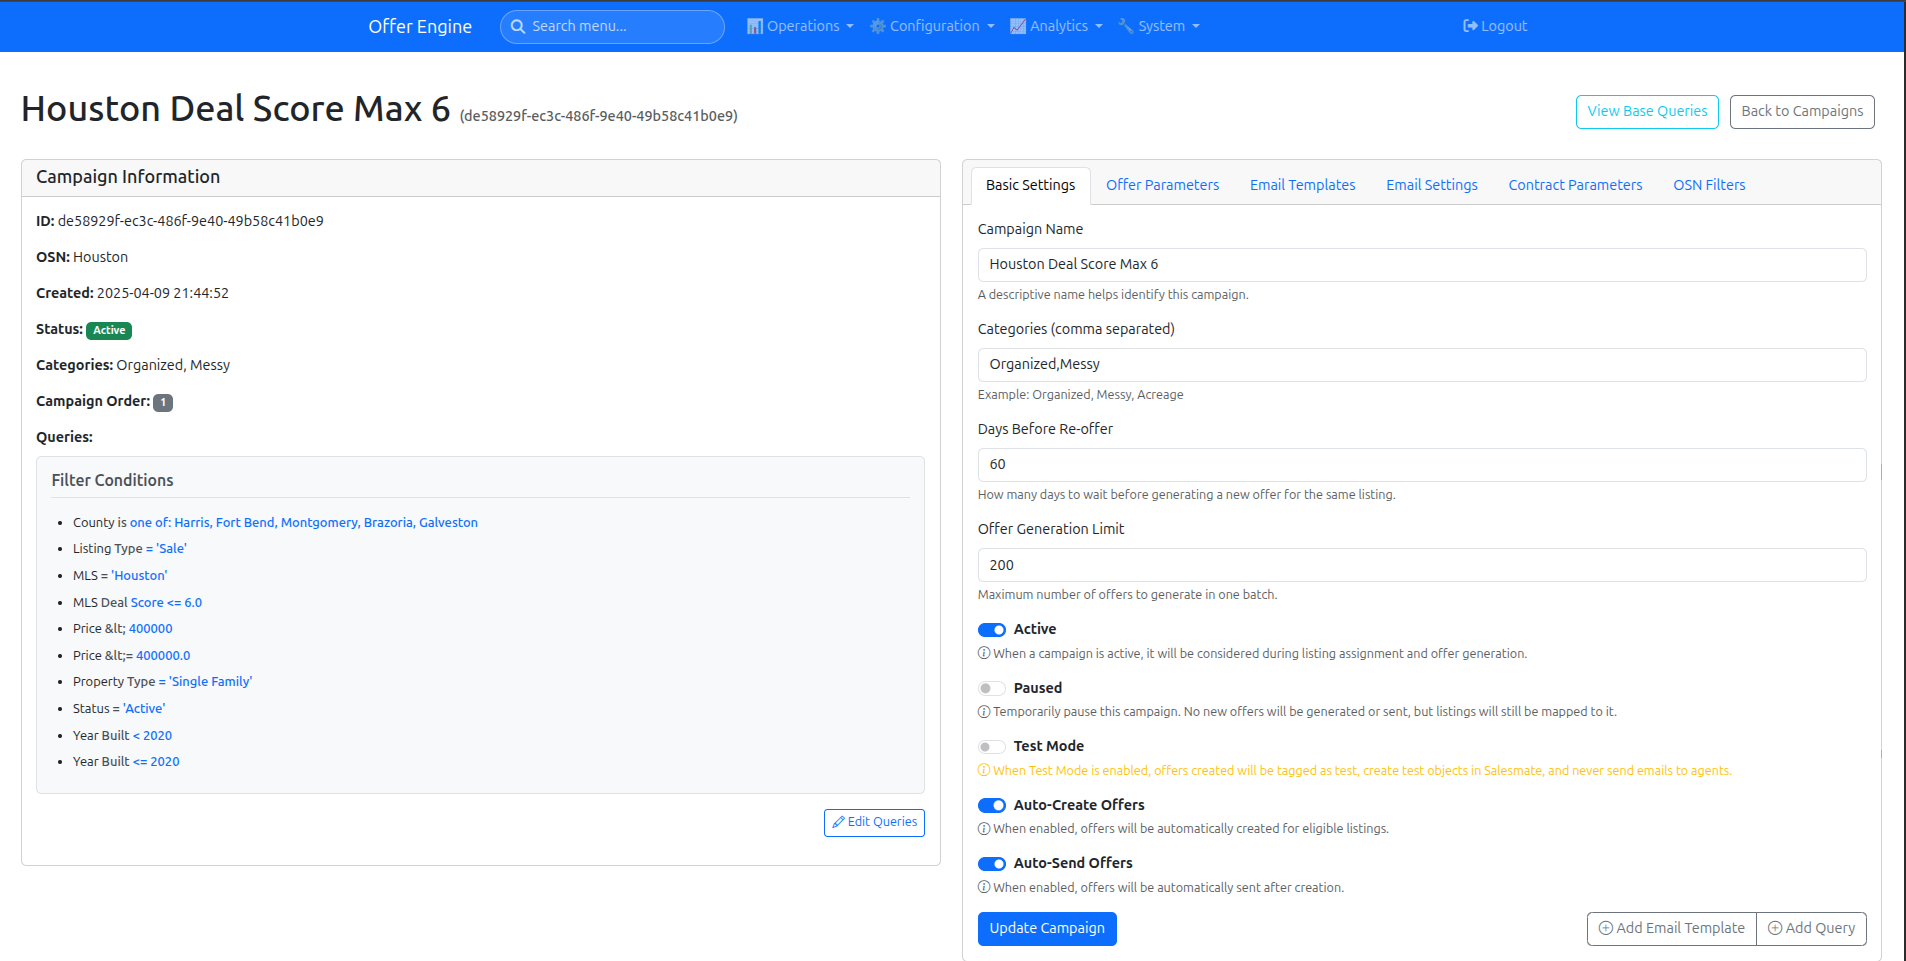Click the Operations grid icon
1906x961 pixels.
coord(757,26)
